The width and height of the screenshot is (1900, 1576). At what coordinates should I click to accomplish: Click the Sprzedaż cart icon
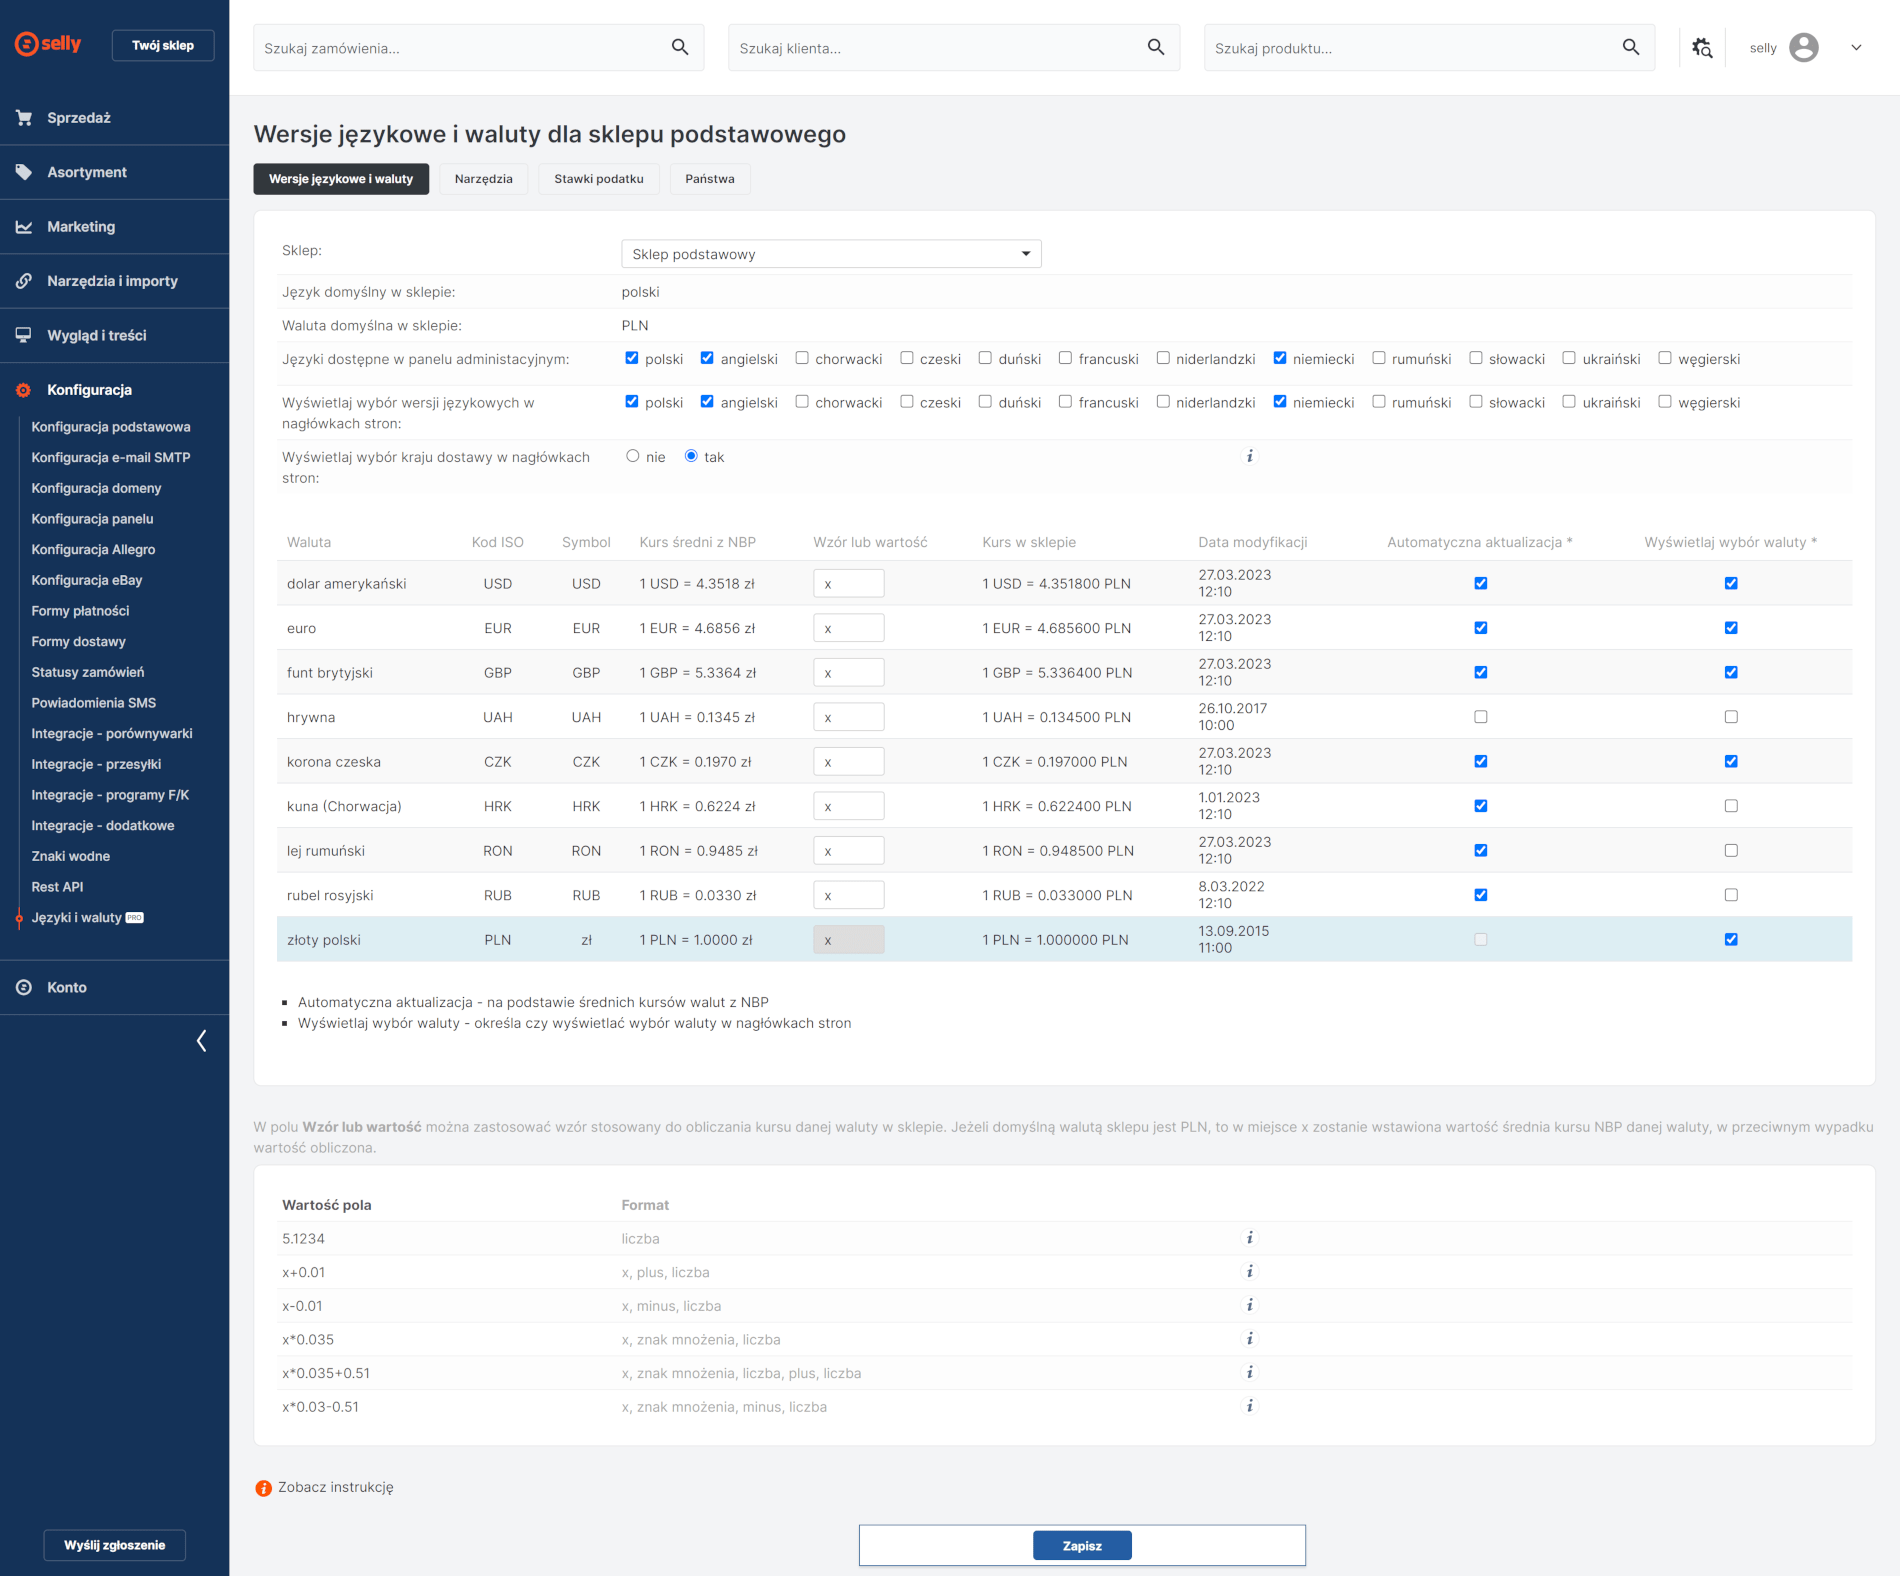click(x=24, y=118)
